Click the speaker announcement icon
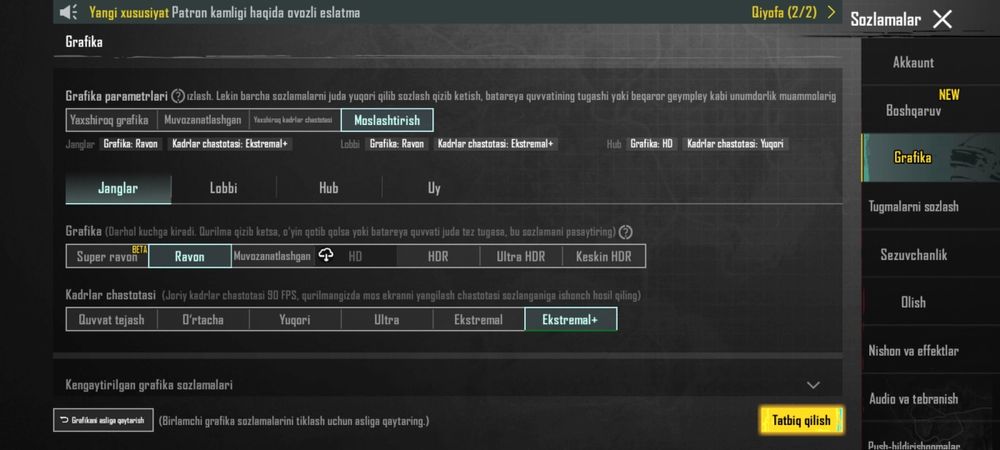 [68, 12]
